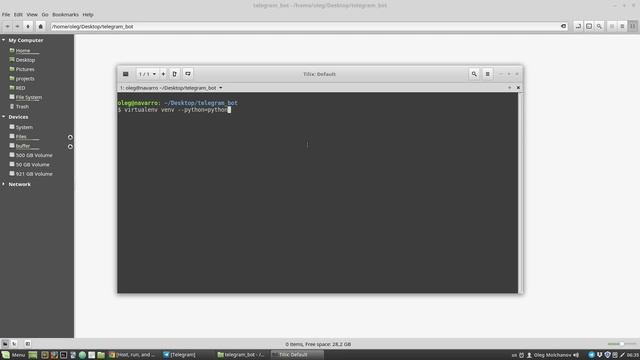The width and height of the screenshot is (640, 360).
Task: Open Pictures in the sidebar
Action: pyautogui.click(x=25, y=69)
